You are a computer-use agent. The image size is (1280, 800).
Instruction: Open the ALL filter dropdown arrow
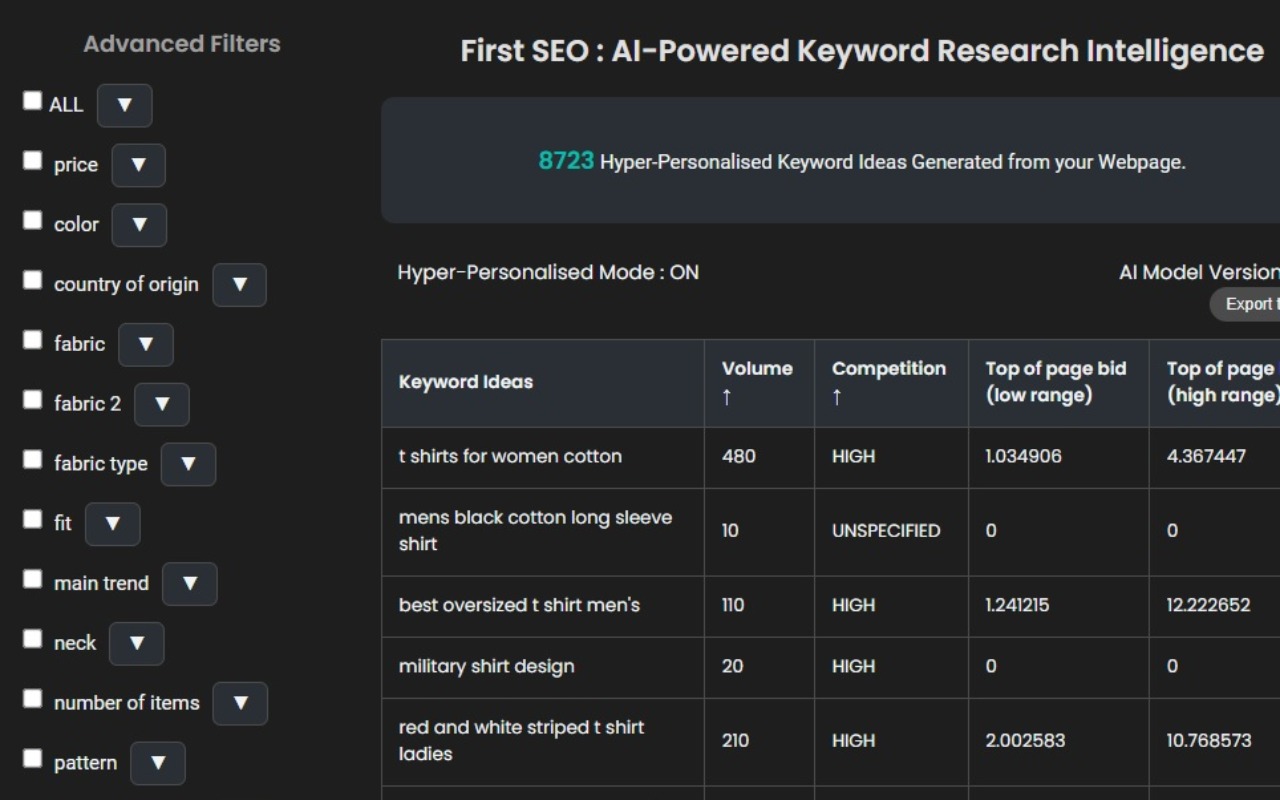(124, 105)
